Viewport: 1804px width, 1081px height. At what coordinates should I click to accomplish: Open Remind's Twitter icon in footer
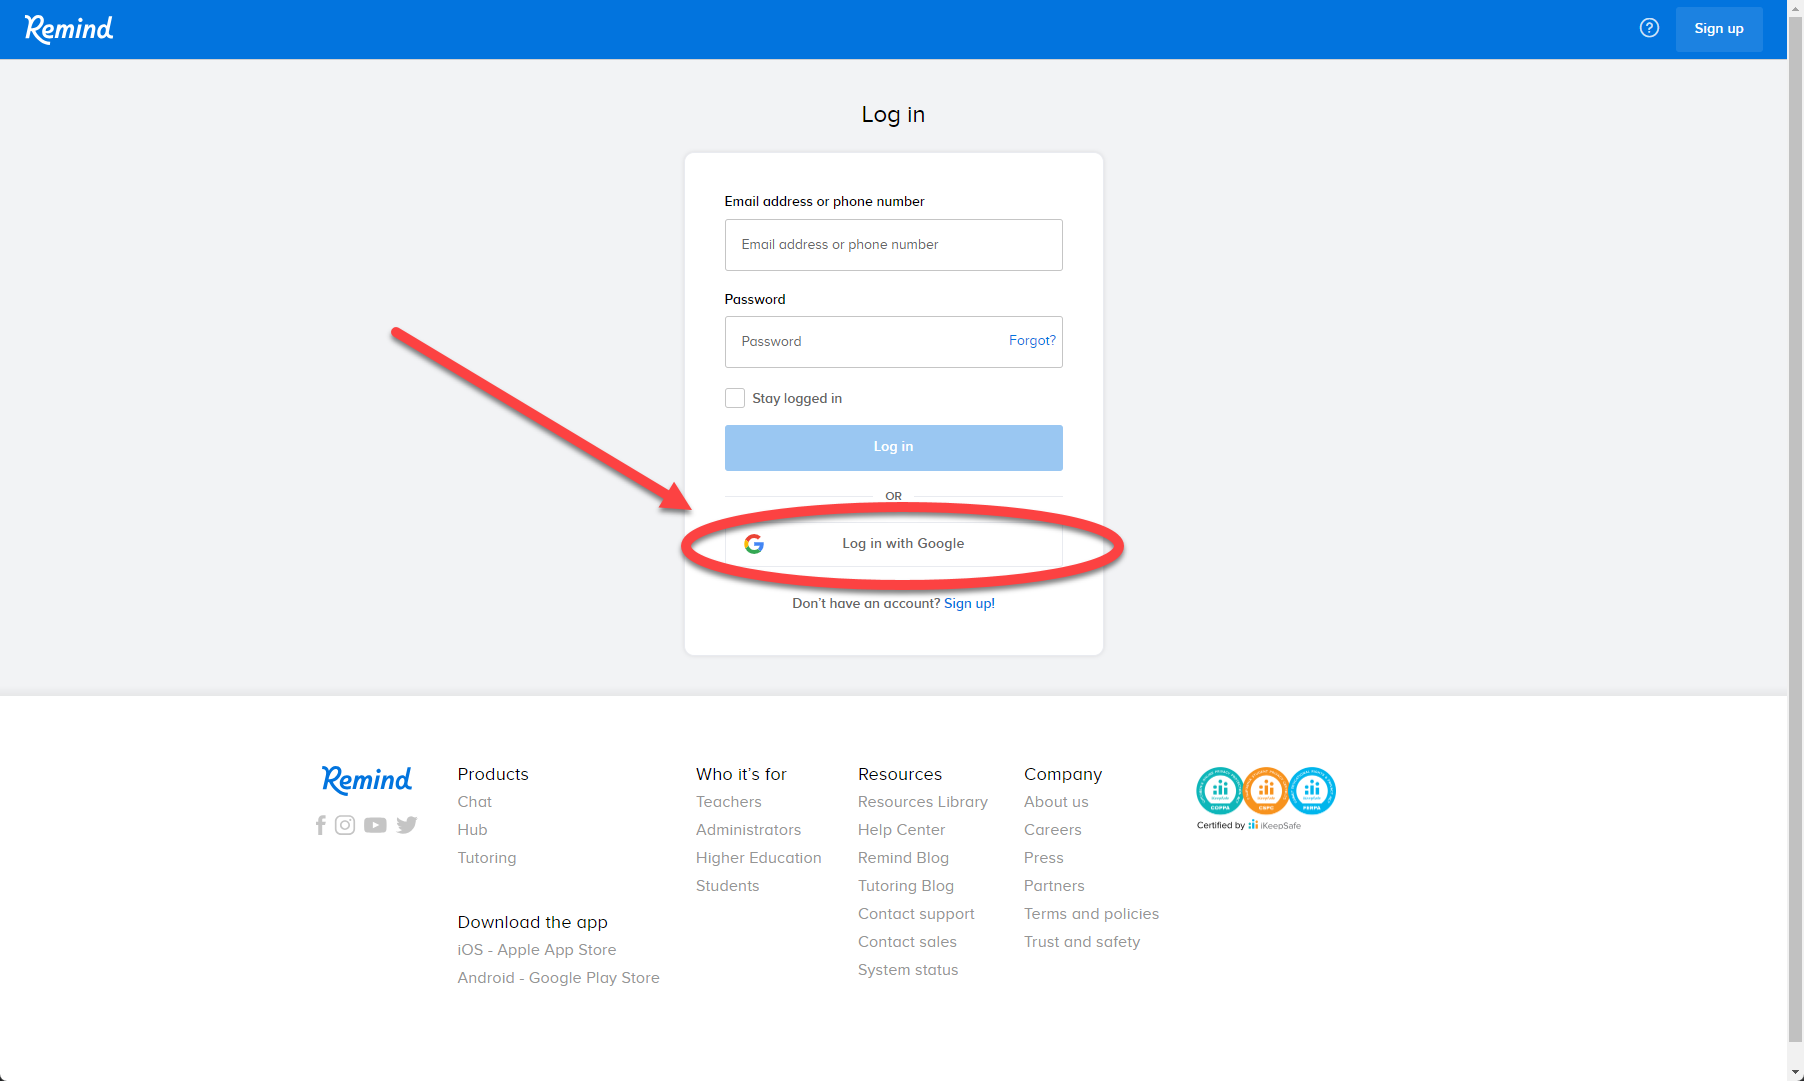pyautogui.click(x=406, y=825)
